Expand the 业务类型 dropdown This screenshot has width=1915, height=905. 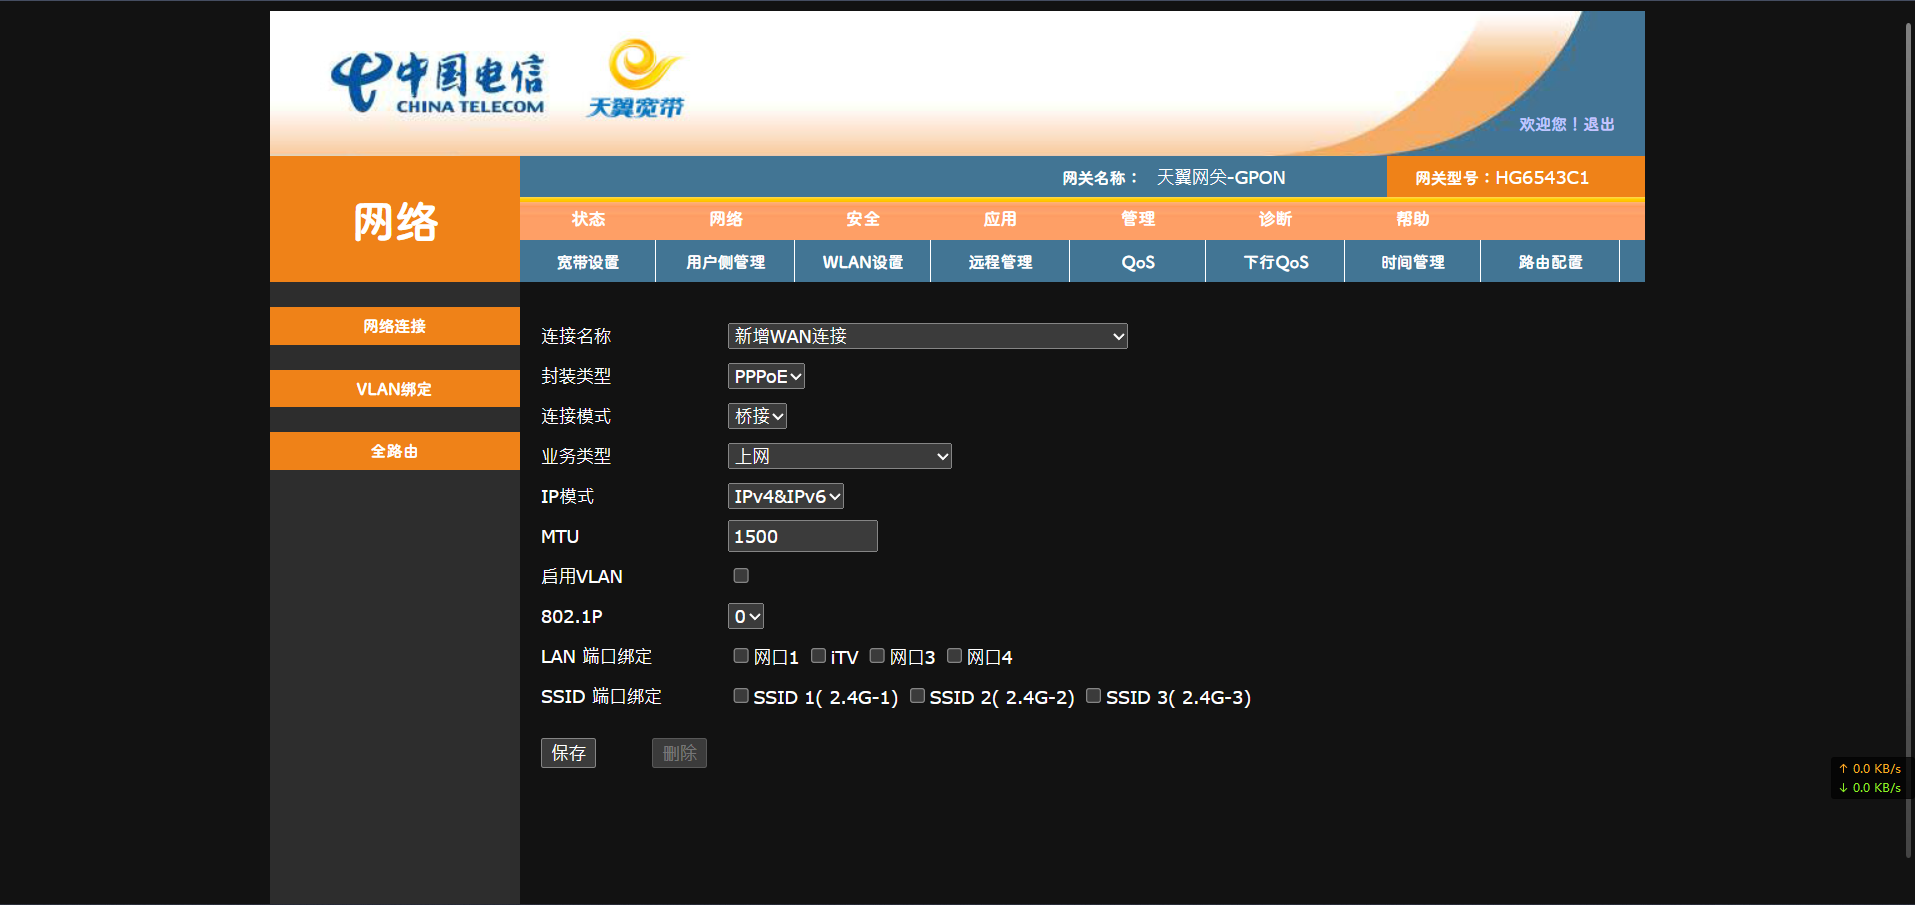click(839, 456)
